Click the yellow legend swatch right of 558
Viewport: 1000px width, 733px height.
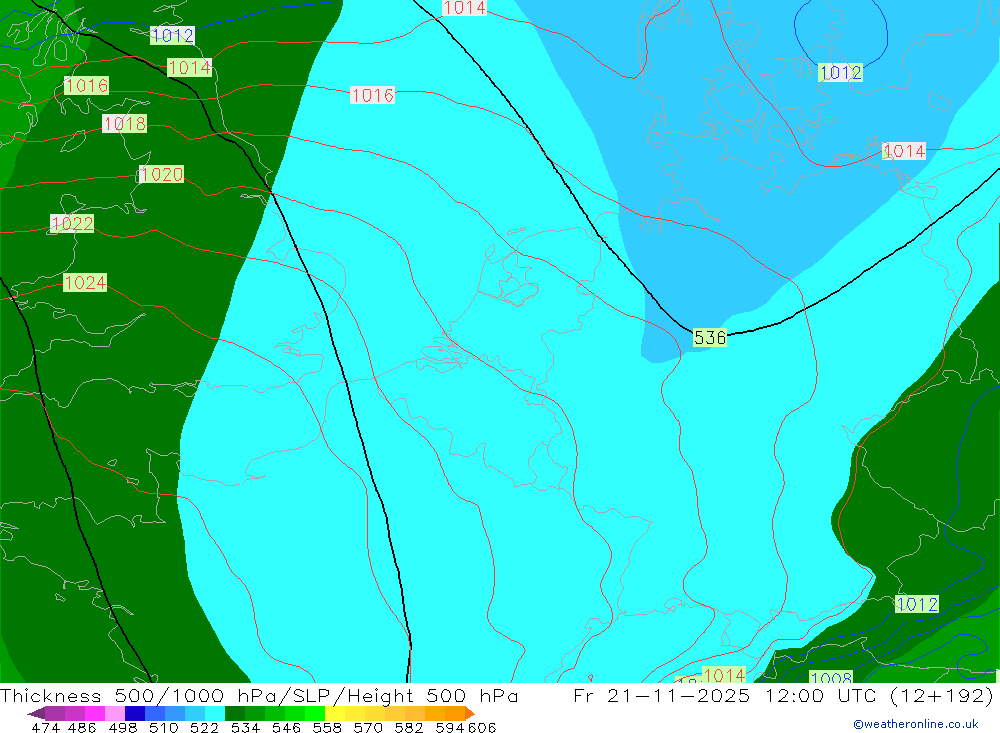[335, 713]
